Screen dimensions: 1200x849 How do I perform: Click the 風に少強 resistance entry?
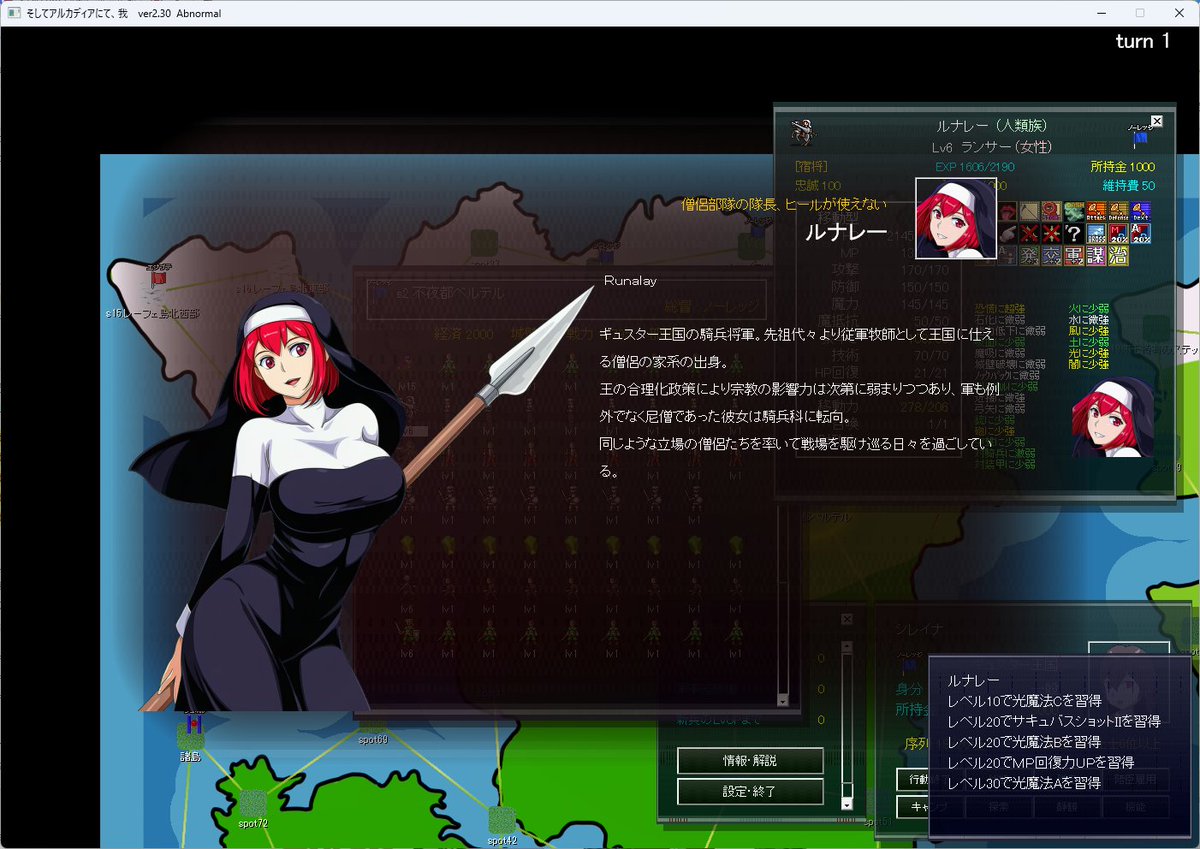pyautogui.click(x=1089, y=331)
